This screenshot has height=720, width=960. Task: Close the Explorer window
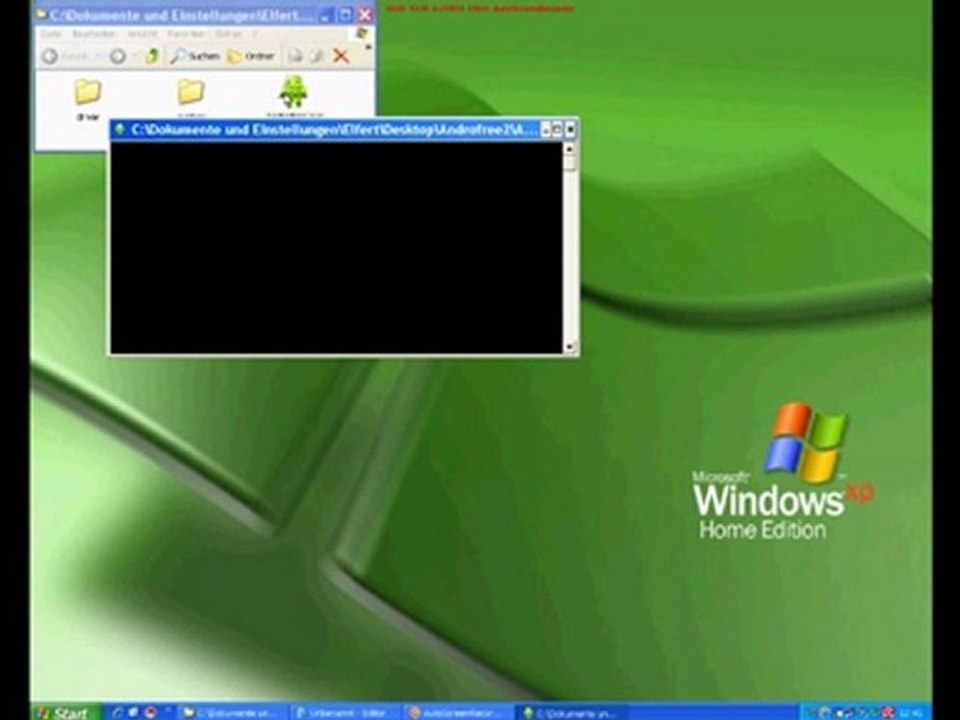point(365,15)
